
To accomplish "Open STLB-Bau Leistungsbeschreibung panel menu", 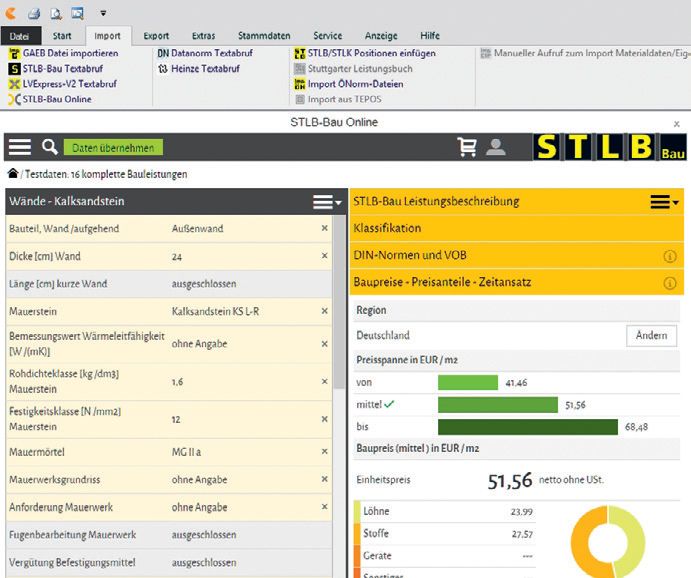I will pos(665,202).
